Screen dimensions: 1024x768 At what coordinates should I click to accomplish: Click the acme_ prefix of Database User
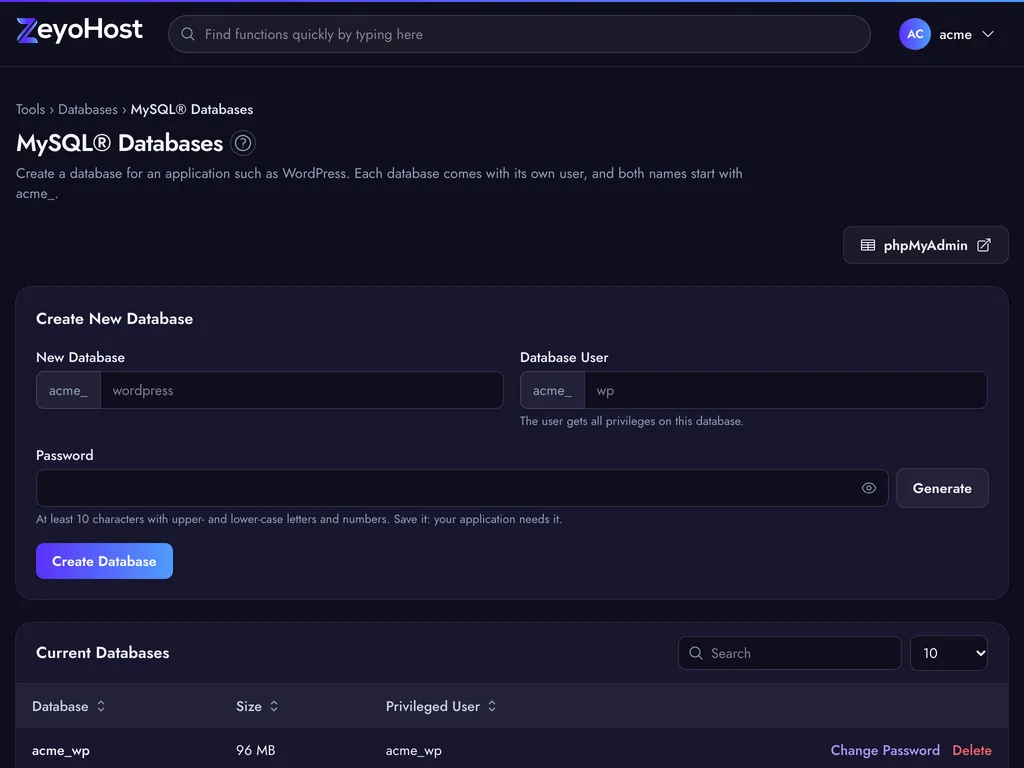pyautogui.click(x=552, y=390)
